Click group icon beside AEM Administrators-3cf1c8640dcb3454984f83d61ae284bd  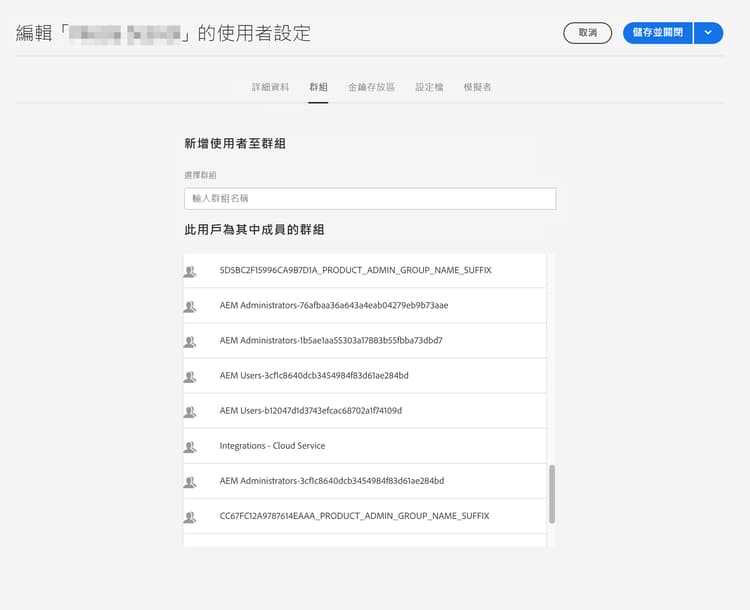pyautogui.click(x=190, y=482)
